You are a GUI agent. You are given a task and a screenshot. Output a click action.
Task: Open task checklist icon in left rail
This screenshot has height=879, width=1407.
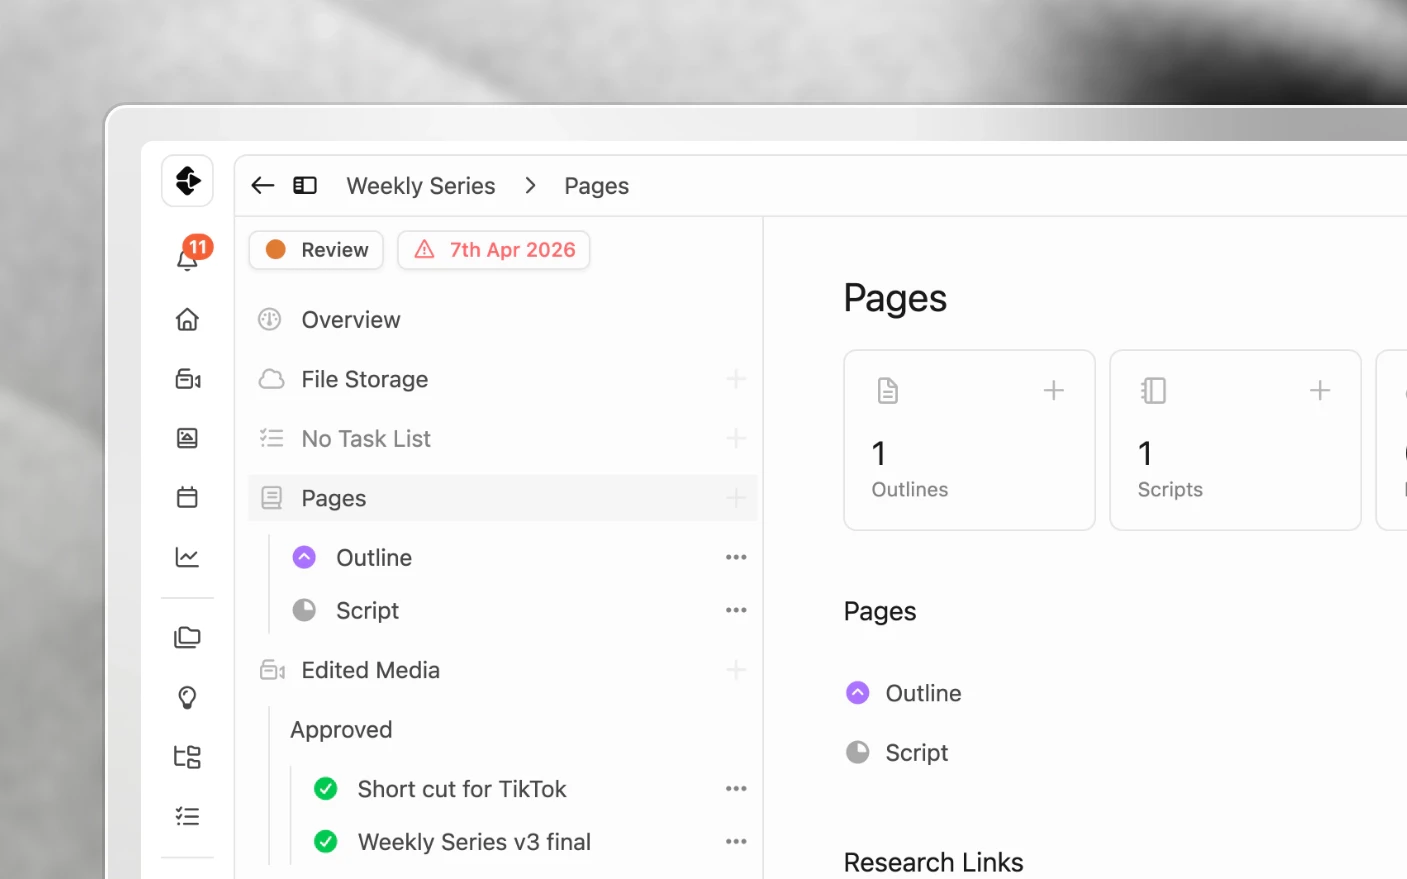point(187,816)
